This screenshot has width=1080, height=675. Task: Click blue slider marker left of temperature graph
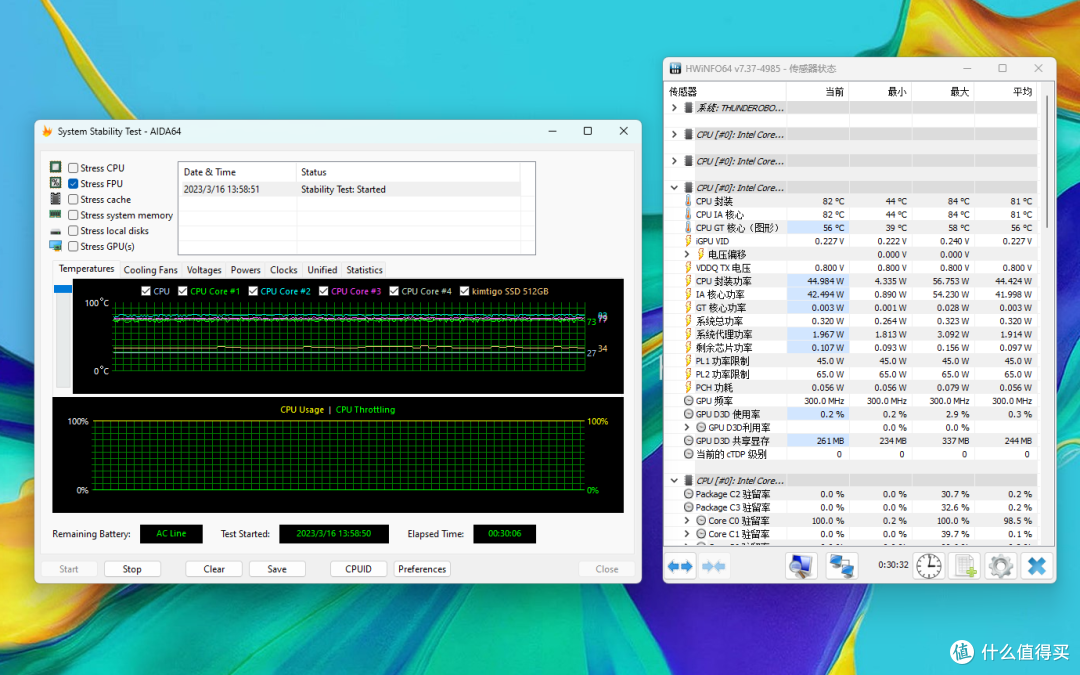(63, 289)
